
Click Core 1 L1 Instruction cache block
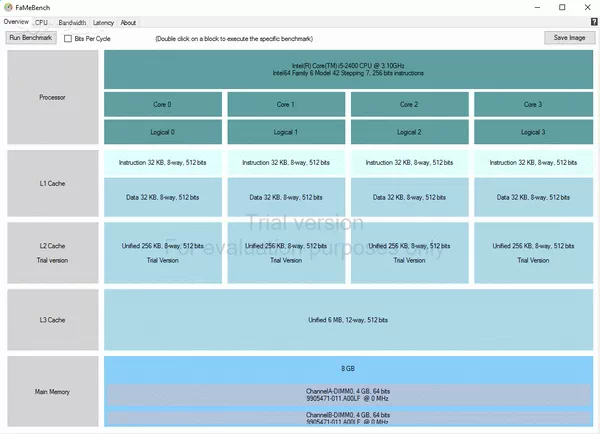point(288,163)
